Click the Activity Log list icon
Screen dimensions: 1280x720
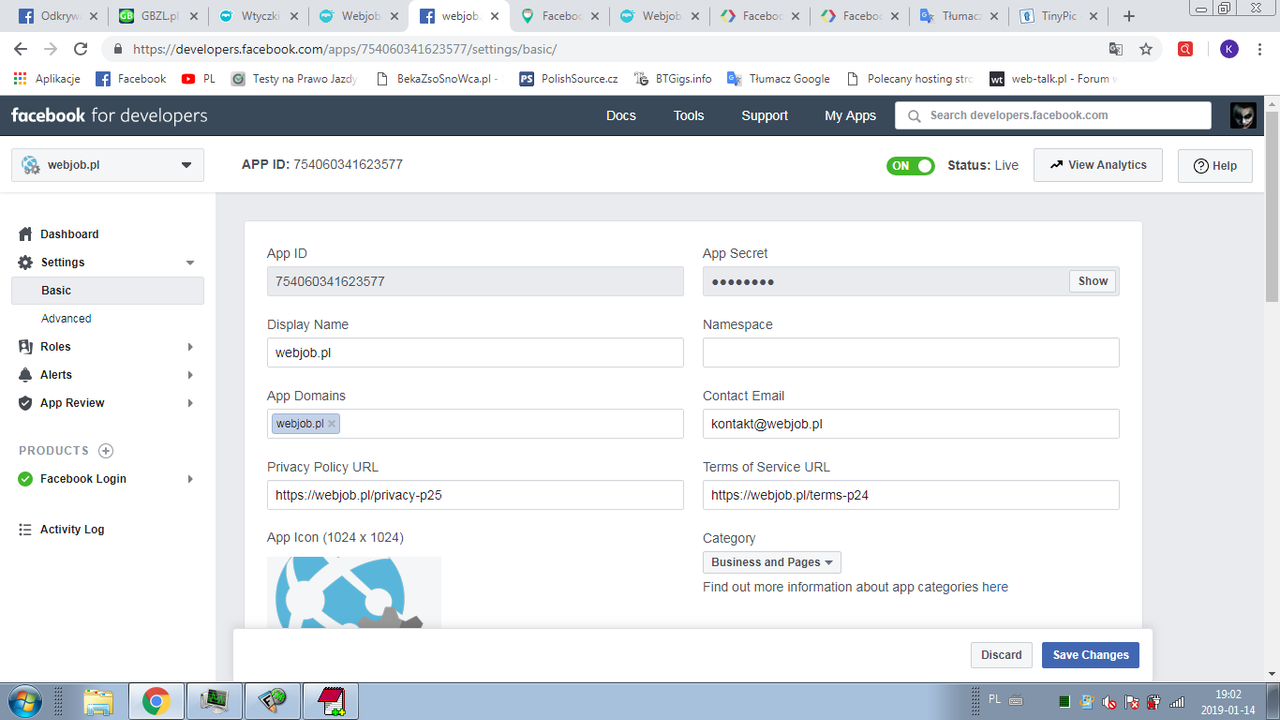26,529
